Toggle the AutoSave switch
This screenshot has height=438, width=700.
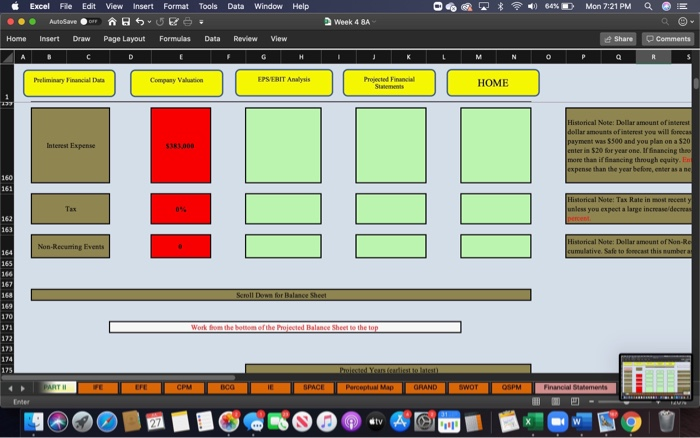tap(89, 21)
